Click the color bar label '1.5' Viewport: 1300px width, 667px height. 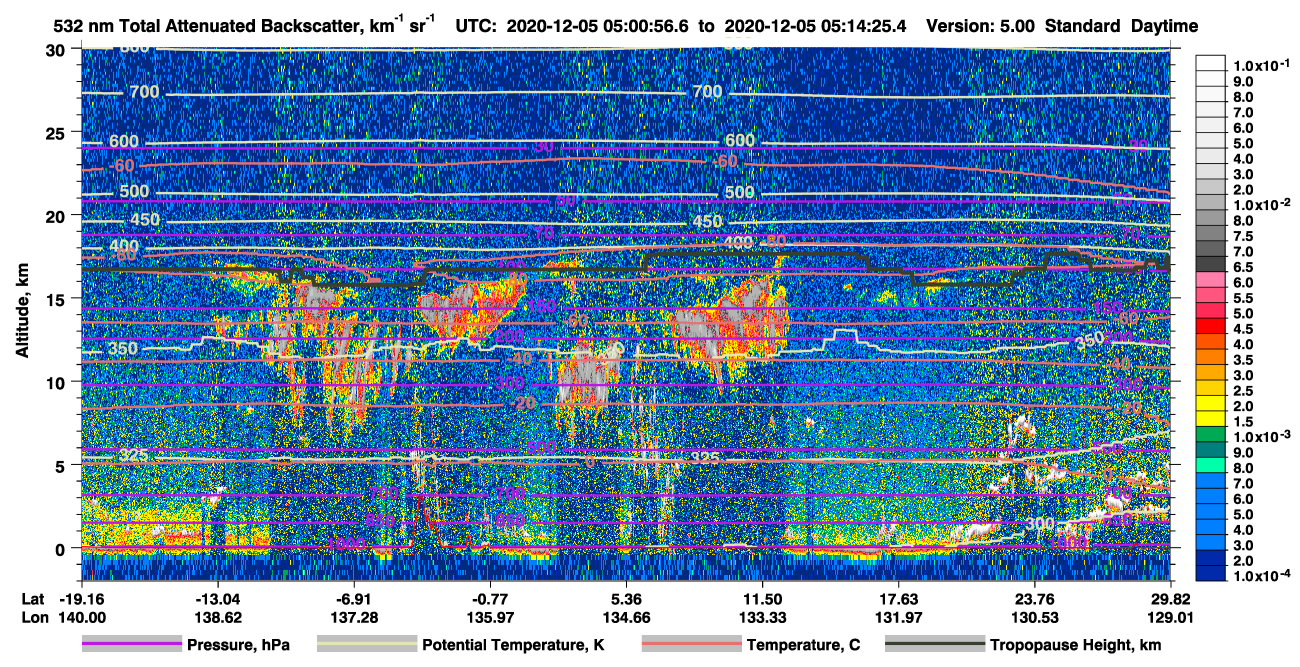click(1243, 422)
